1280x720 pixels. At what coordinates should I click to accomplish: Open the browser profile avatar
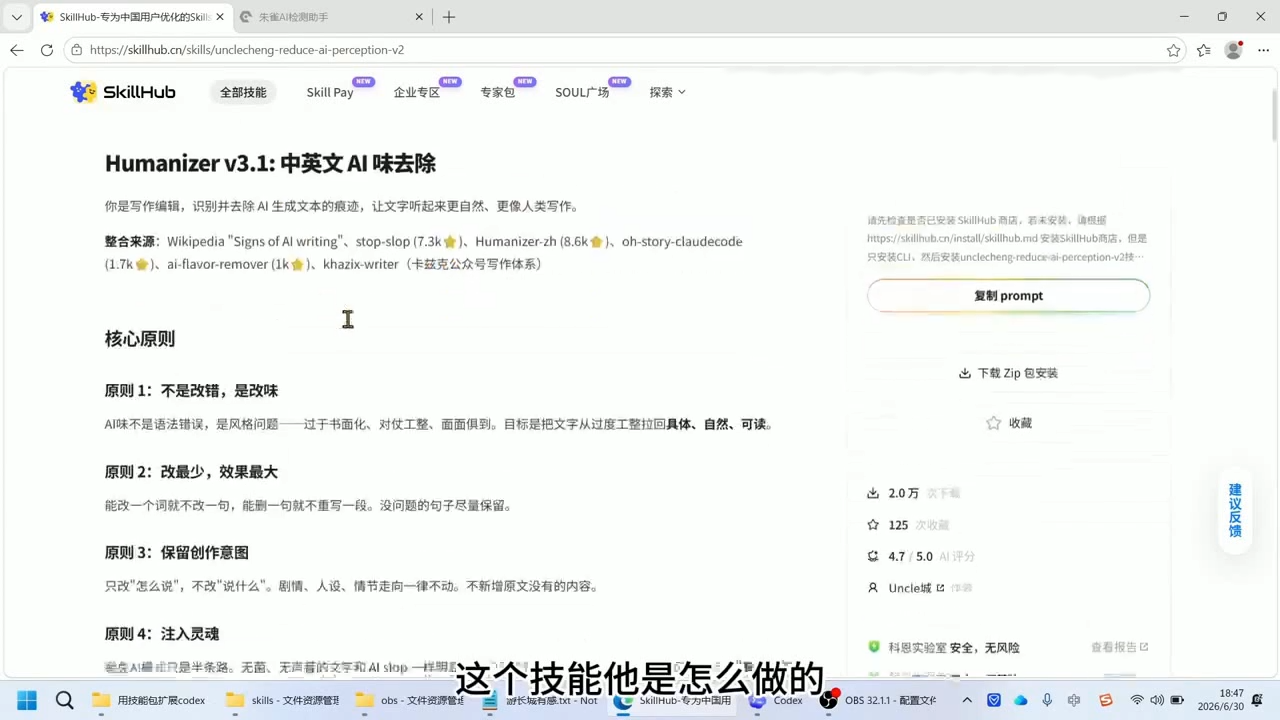(x=1233, y=50)
